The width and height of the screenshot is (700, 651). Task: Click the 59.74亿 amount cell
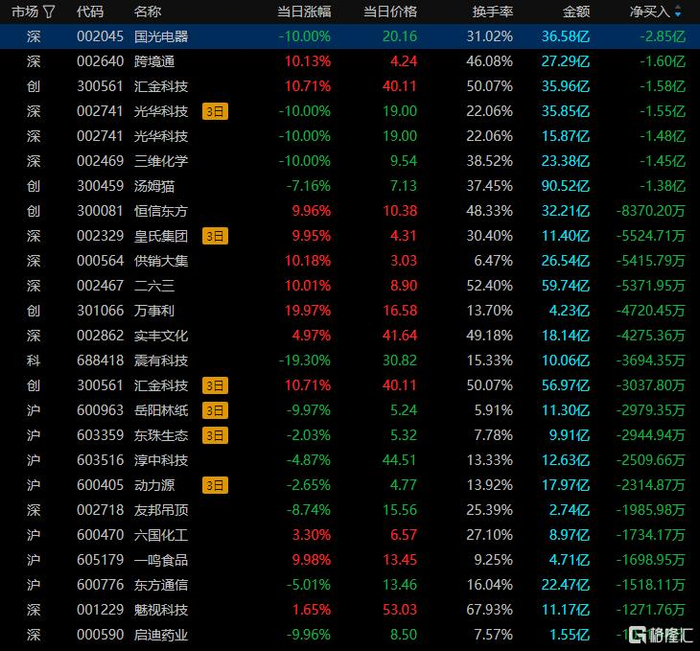[566, 286]
